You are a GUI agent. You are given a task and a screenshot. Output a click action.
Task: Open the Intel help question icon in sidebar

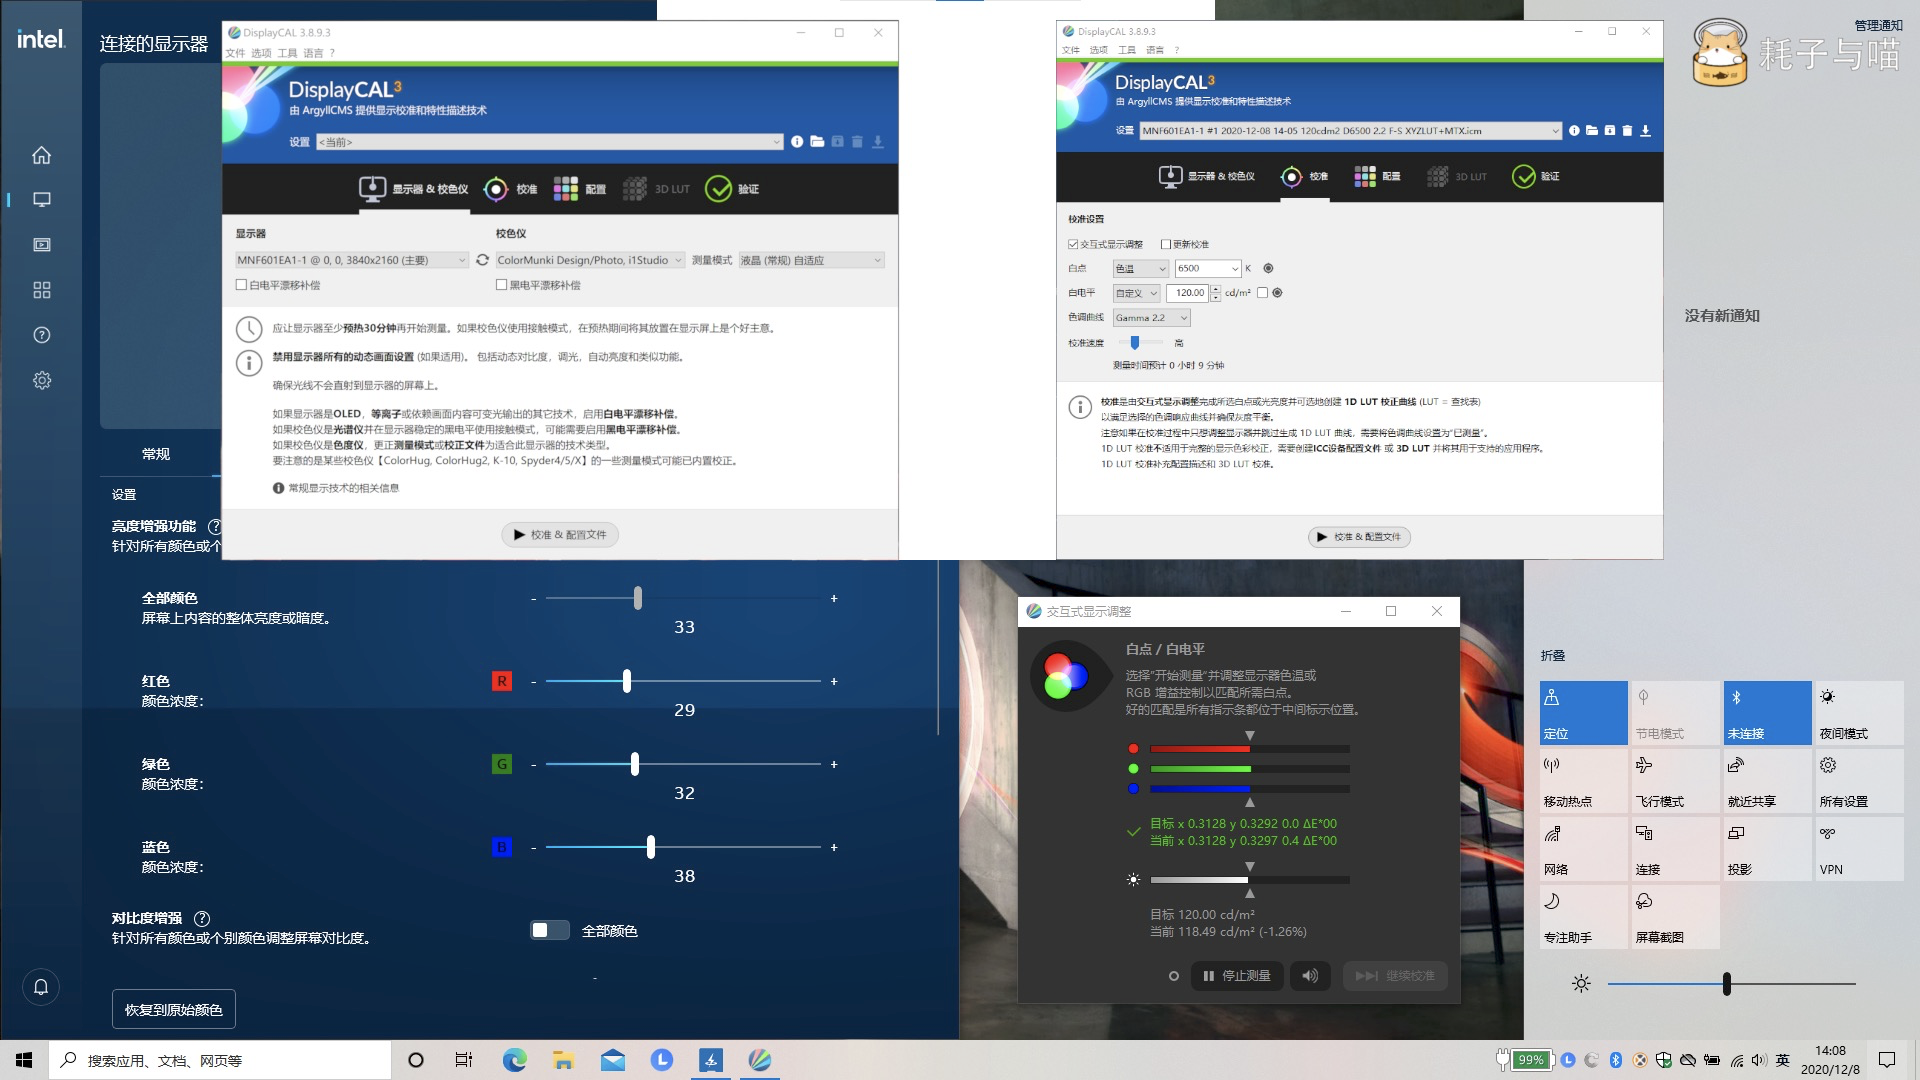pos(41,335)
